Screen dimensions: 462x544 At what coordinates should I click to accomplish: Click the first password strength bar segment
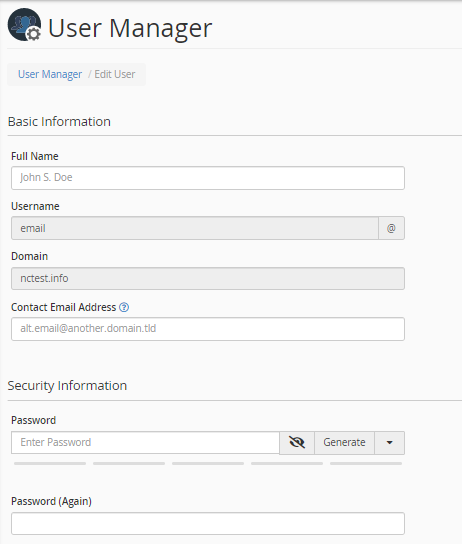[x=50, y=464]
